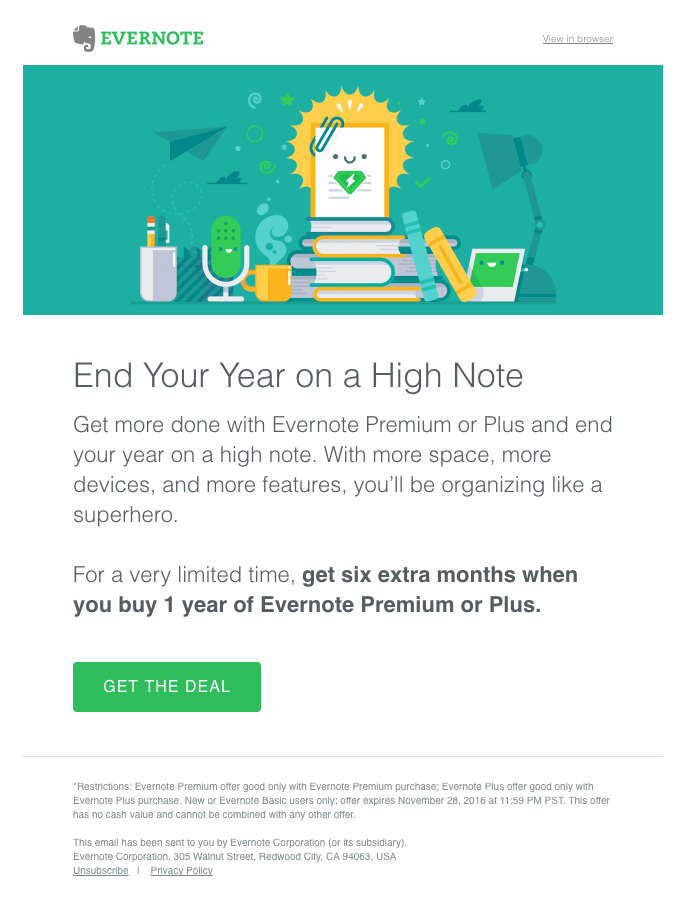
Task: Click the End Your Year headline
Action: pos(298,376)
